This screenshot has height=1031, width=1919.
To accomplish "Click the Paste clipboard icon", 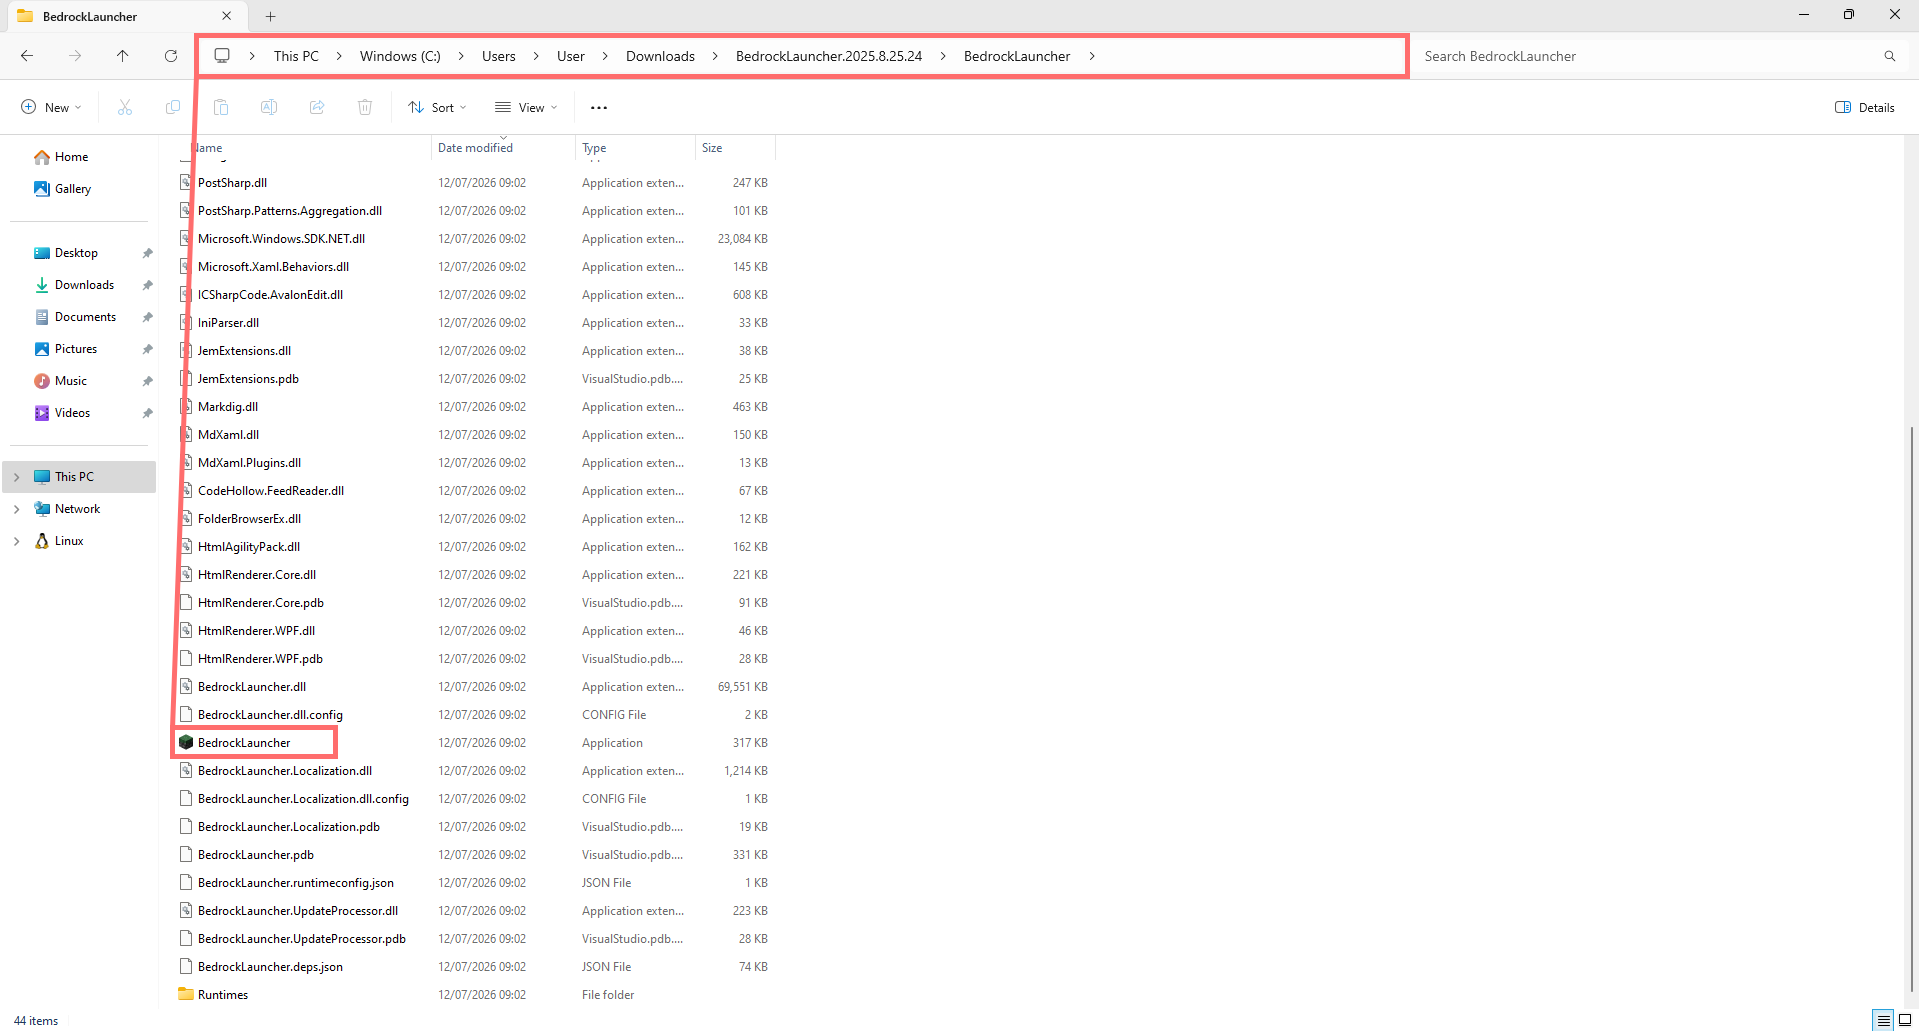I will (221, 107).
